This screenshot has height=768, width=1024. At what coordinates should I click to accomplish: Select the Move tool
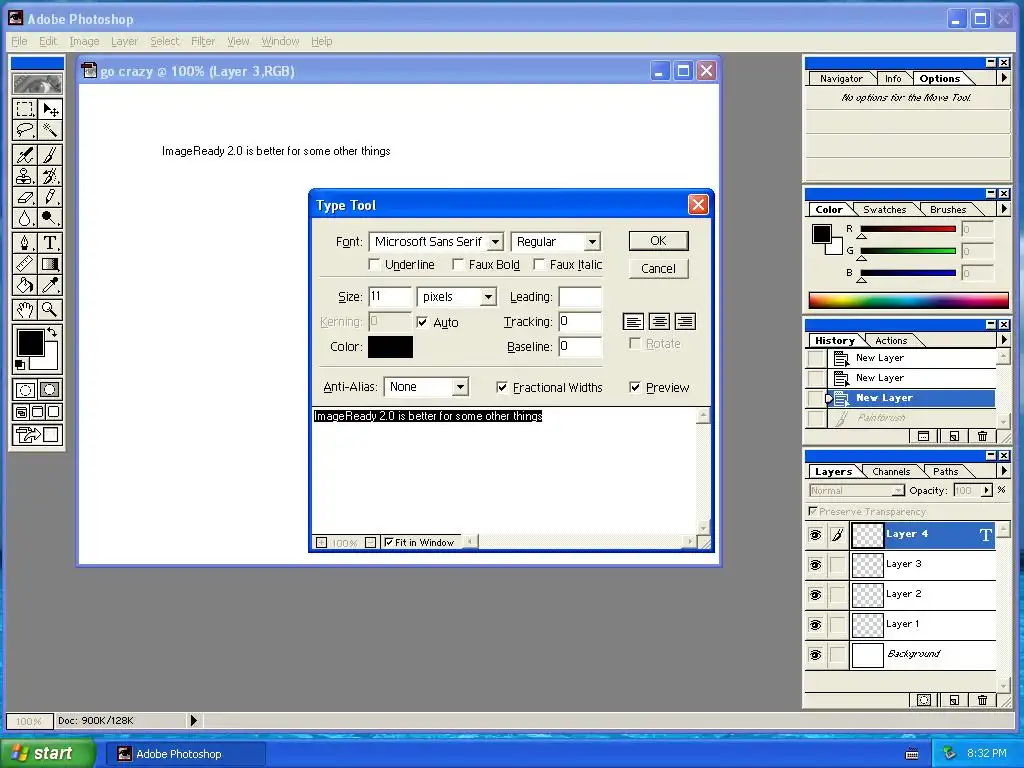click(x=50, y=108)
